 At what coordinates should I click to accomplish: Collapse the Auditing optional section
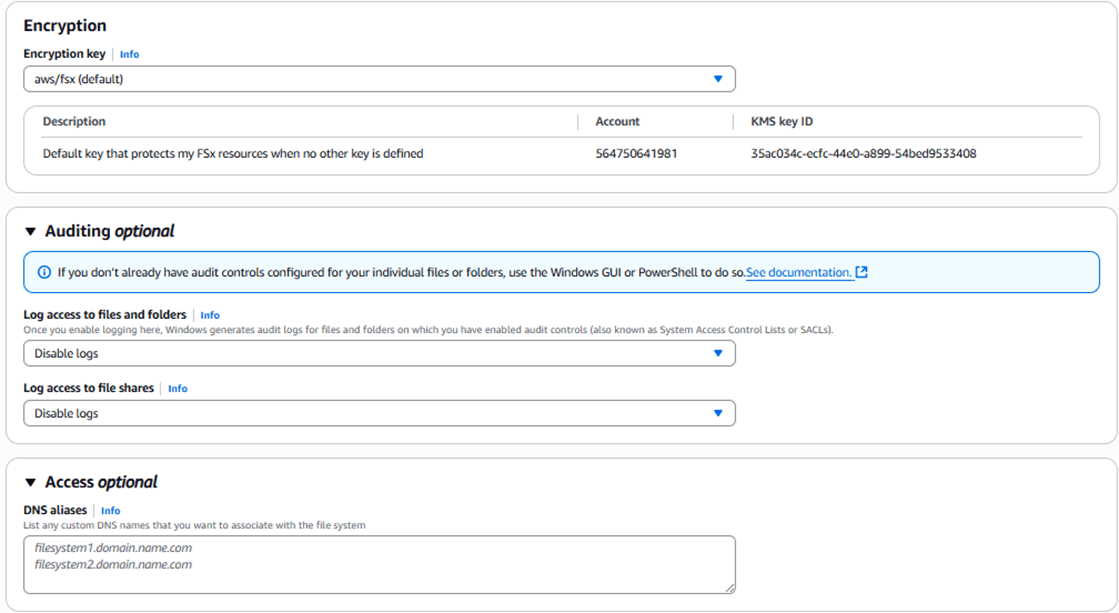coord(30,231)
